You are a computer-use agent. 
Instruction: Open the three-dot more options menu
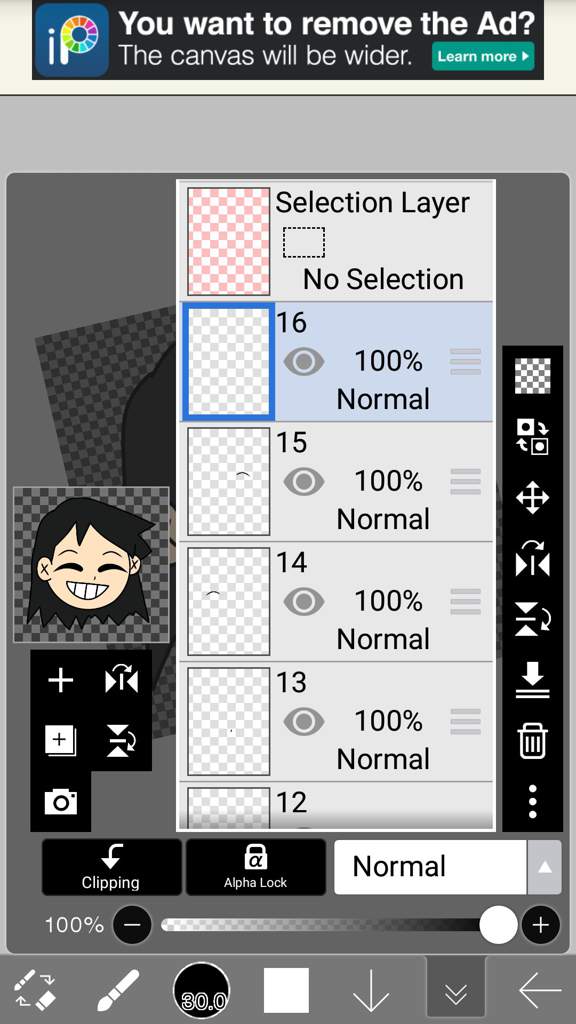pos(533,801)
